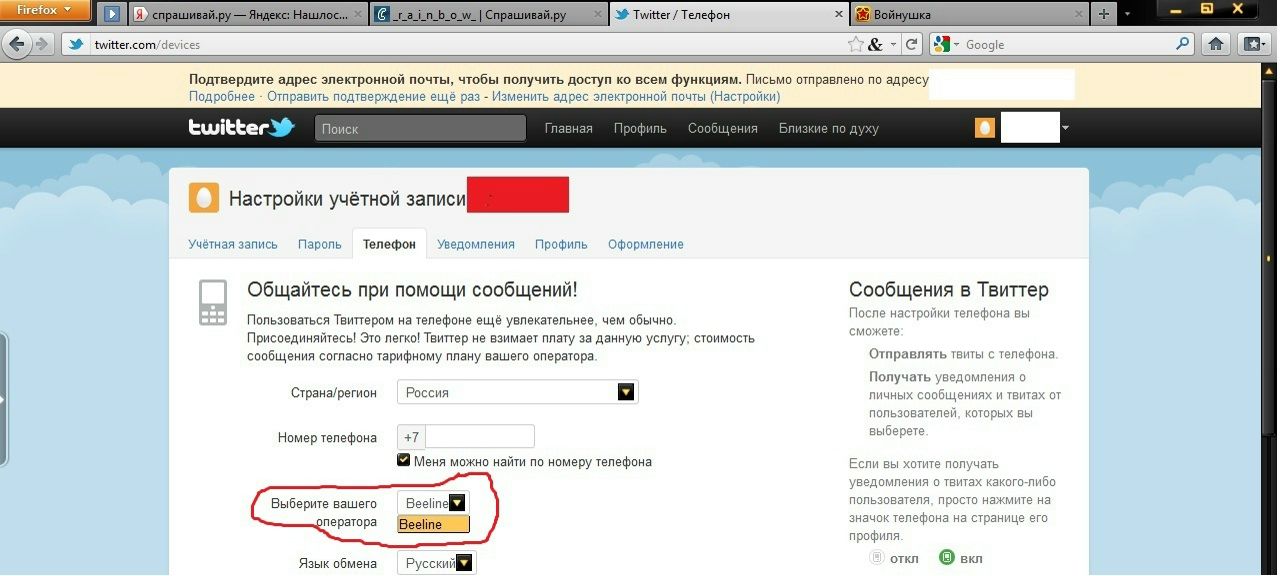Screen dimensions: 1280x576
Task: Click the Firefox home icon
Action: 1216,44
